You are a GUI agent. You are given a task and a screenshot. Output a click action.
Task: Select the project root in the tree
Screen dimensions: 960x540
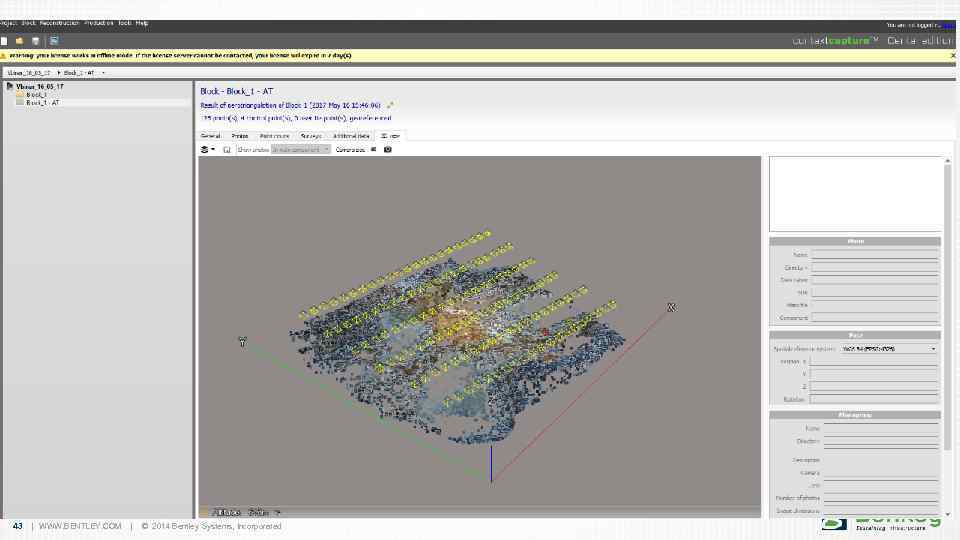click(39, 87)
